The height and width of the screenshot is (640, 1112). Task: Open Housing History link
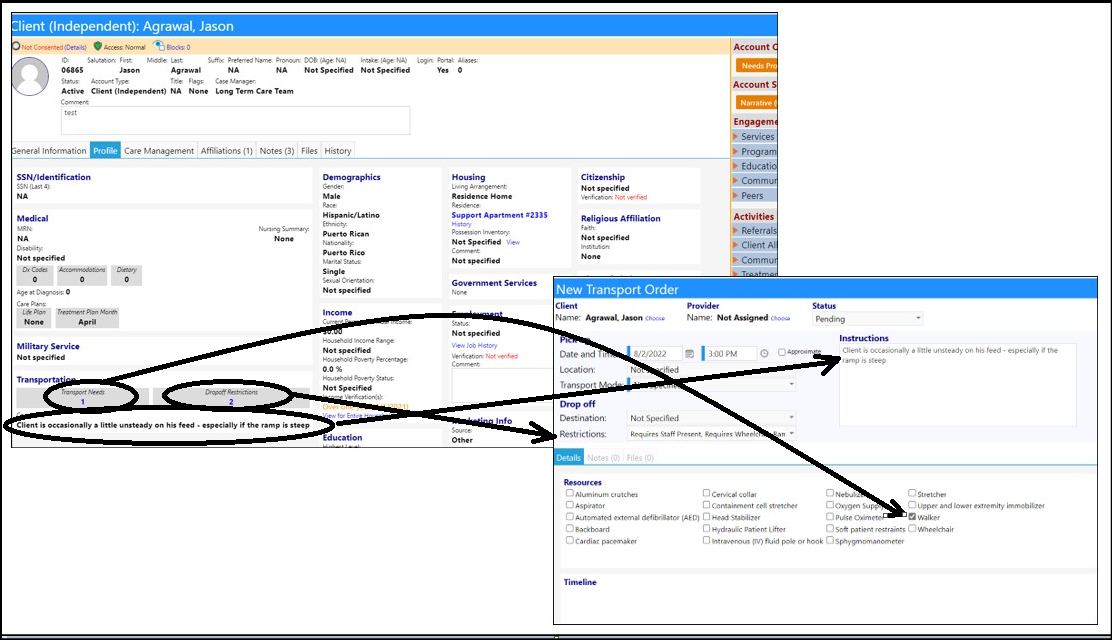coord(461,224)
